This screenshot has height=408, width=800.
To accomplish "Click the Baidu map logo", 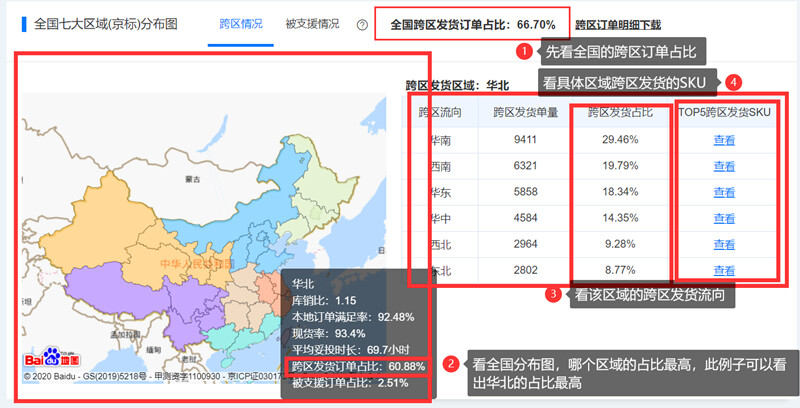I will click(x=49, y=359).
